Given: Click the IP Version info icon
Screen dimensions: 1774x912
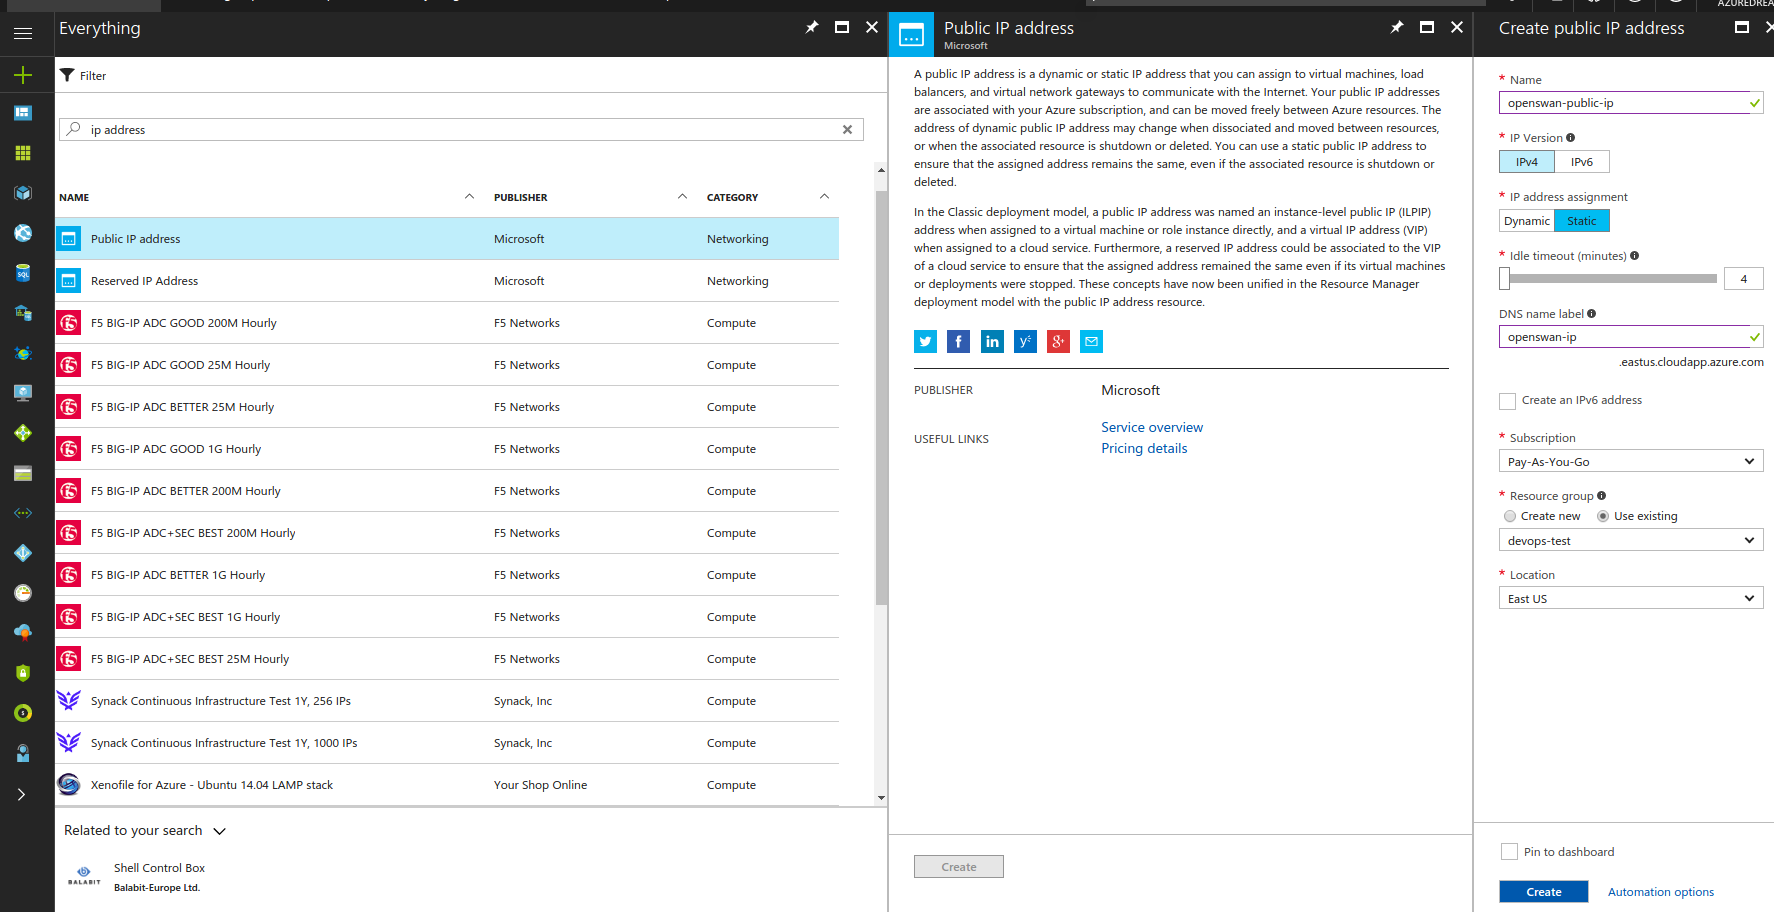Looking at the screenshot, I should click(1570, 138).
